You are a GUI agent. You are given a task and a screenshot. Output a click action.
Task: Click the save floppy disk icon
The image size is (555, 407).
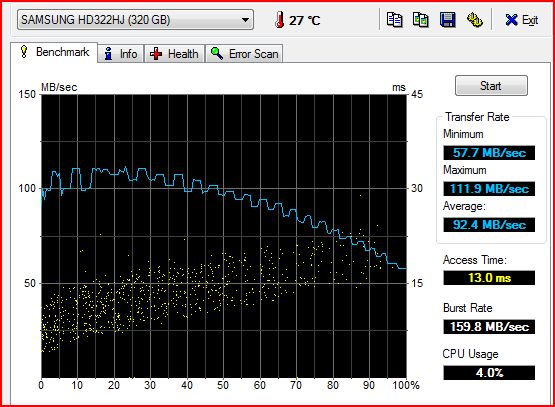pyautogui.click(x=447, y=19)
